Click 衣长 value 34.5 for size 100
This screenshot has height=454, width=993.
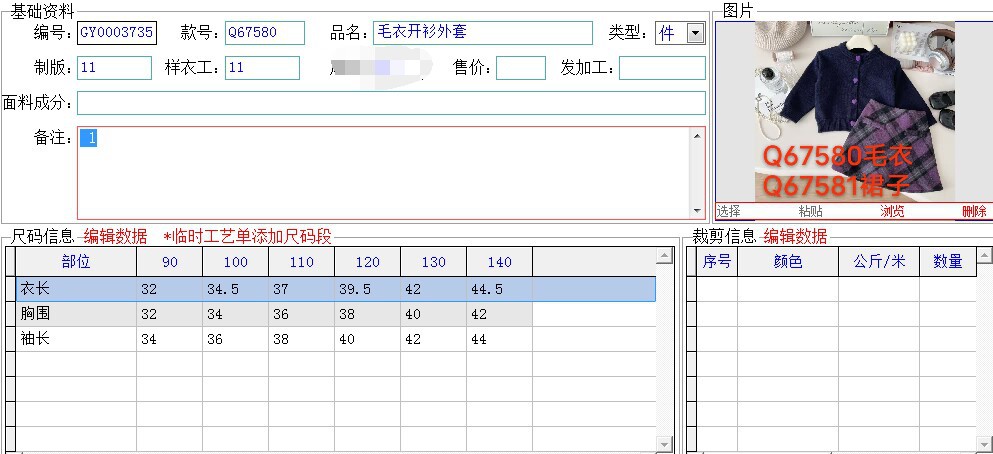(x=236, y=289)
